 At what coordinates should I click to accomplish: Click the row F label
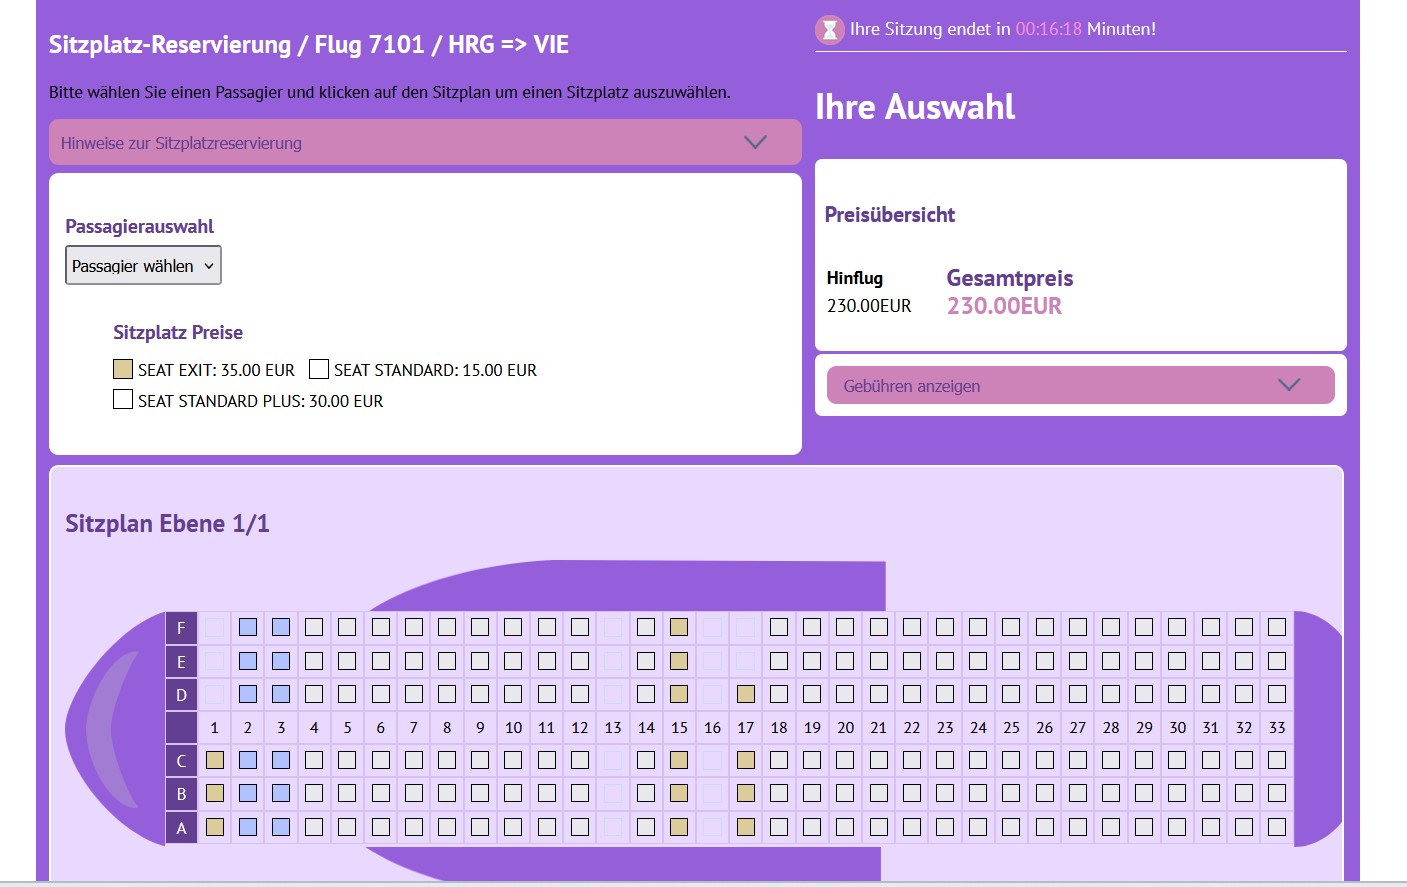tap(181, 628)
